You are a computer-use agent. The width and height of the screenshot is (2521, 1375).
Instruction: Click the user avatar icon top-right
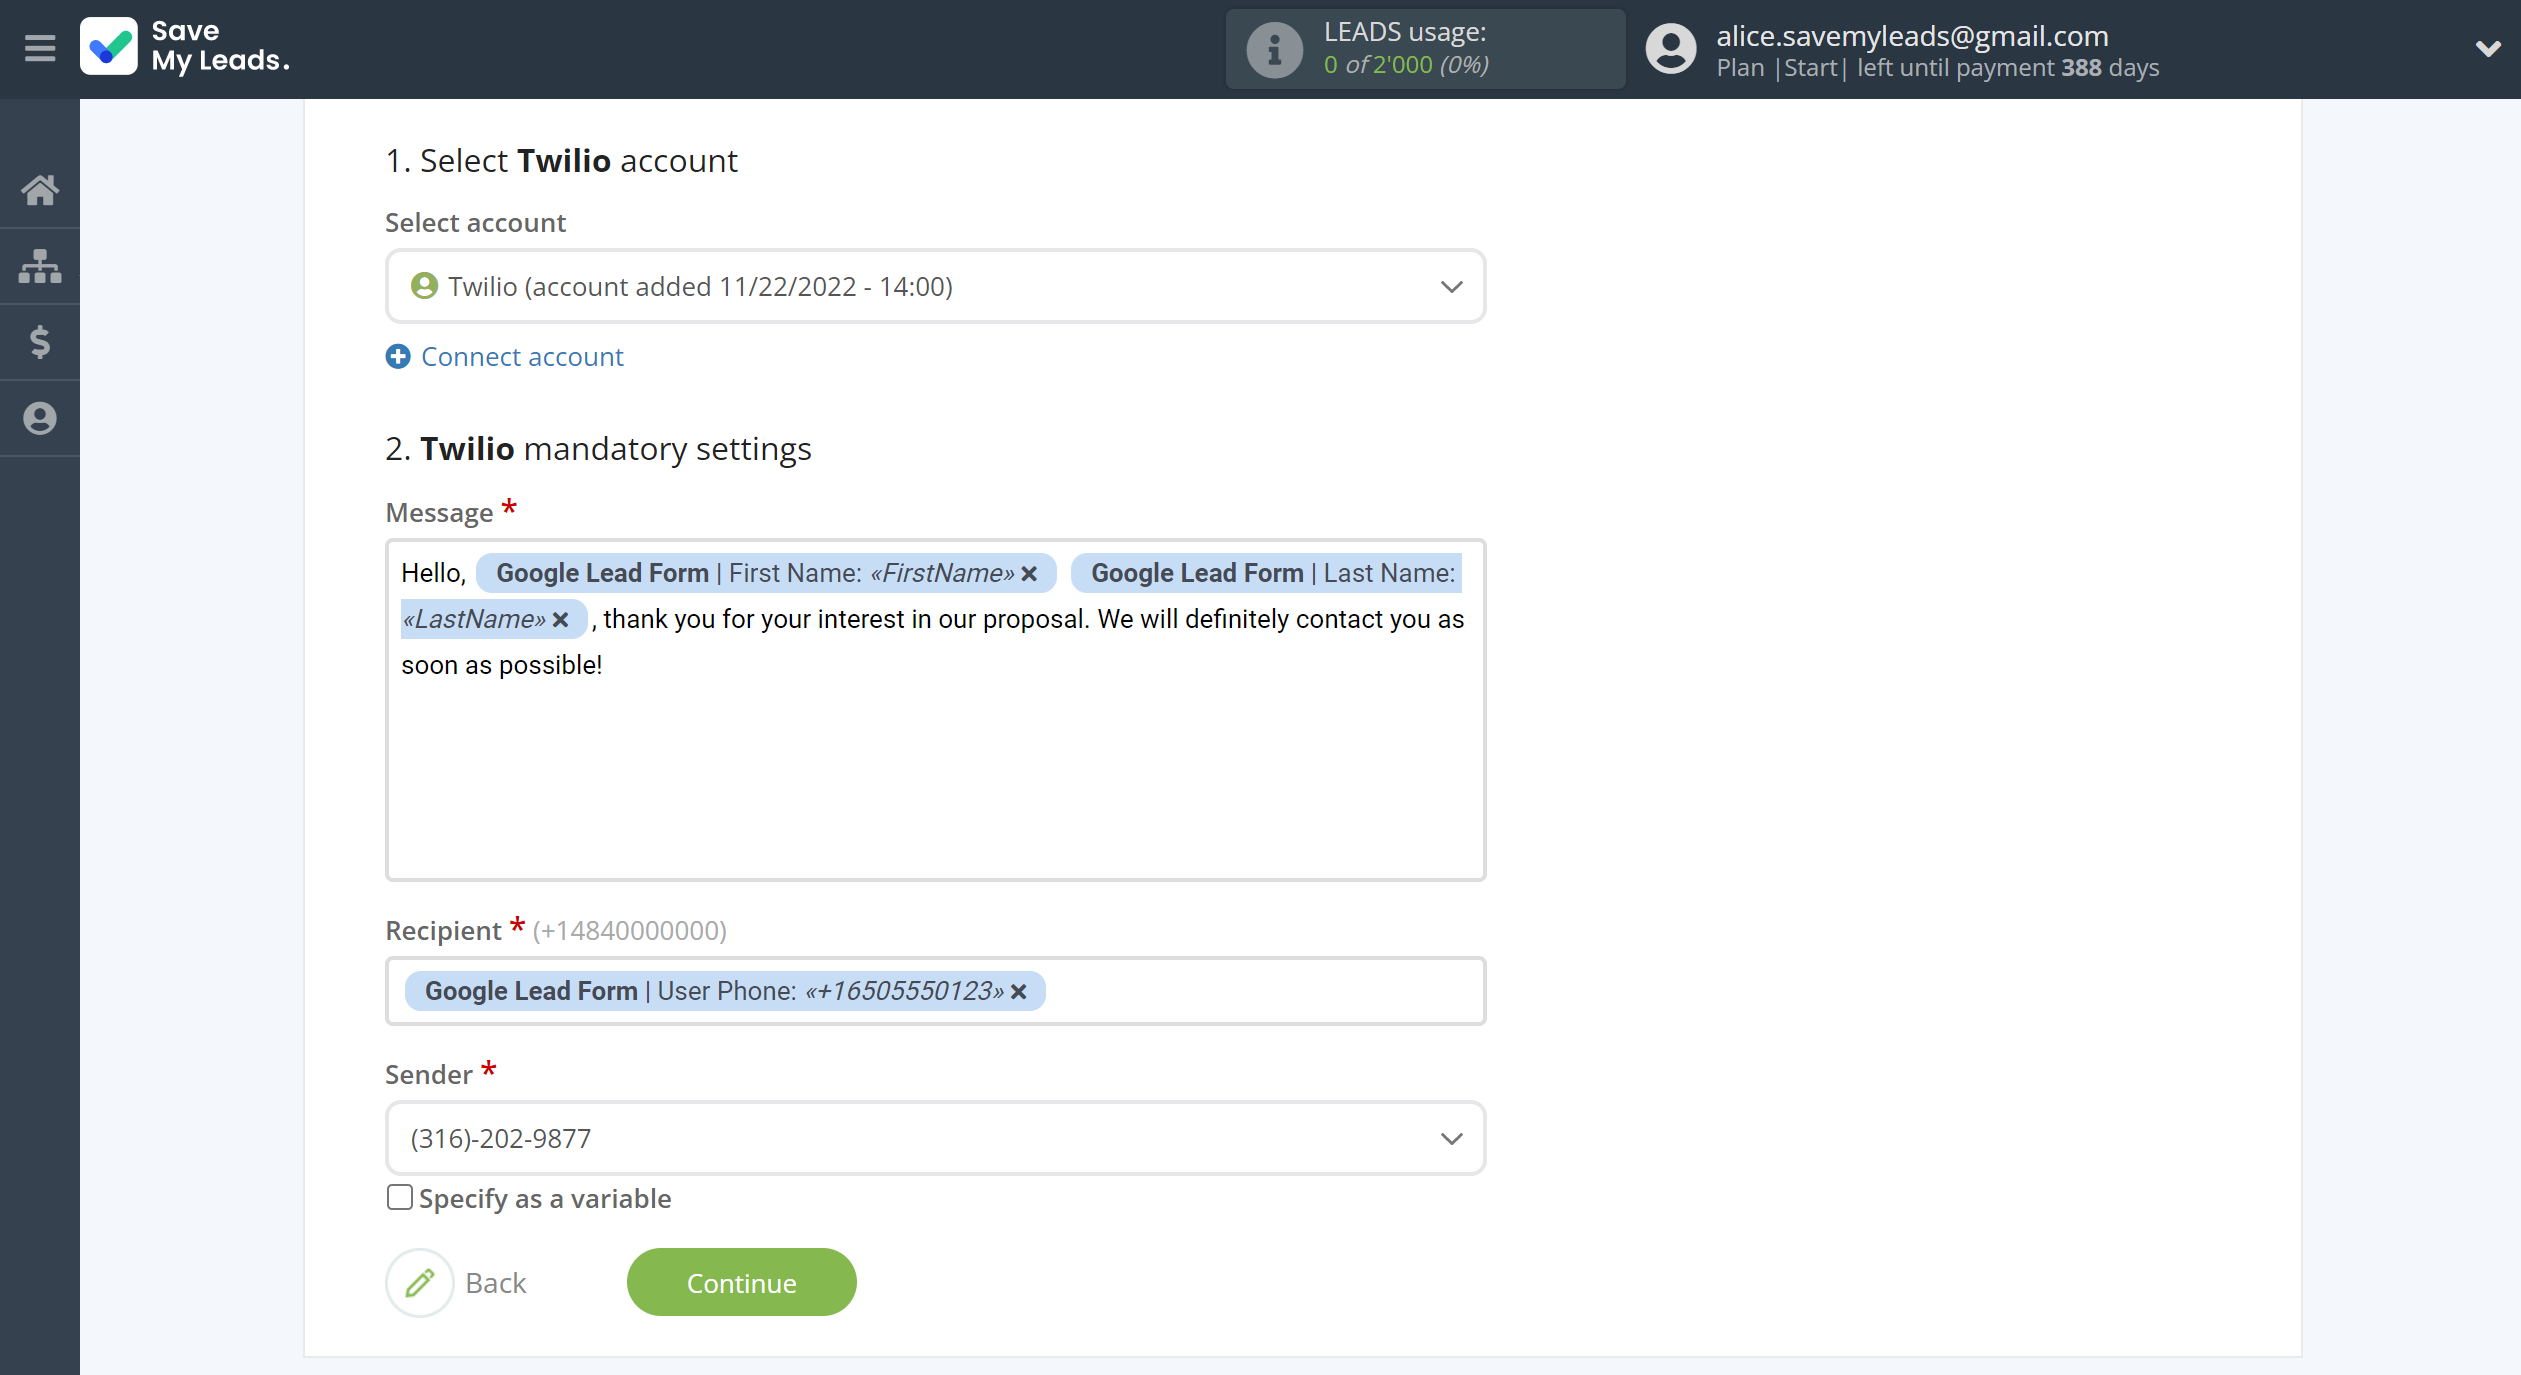1666,47
